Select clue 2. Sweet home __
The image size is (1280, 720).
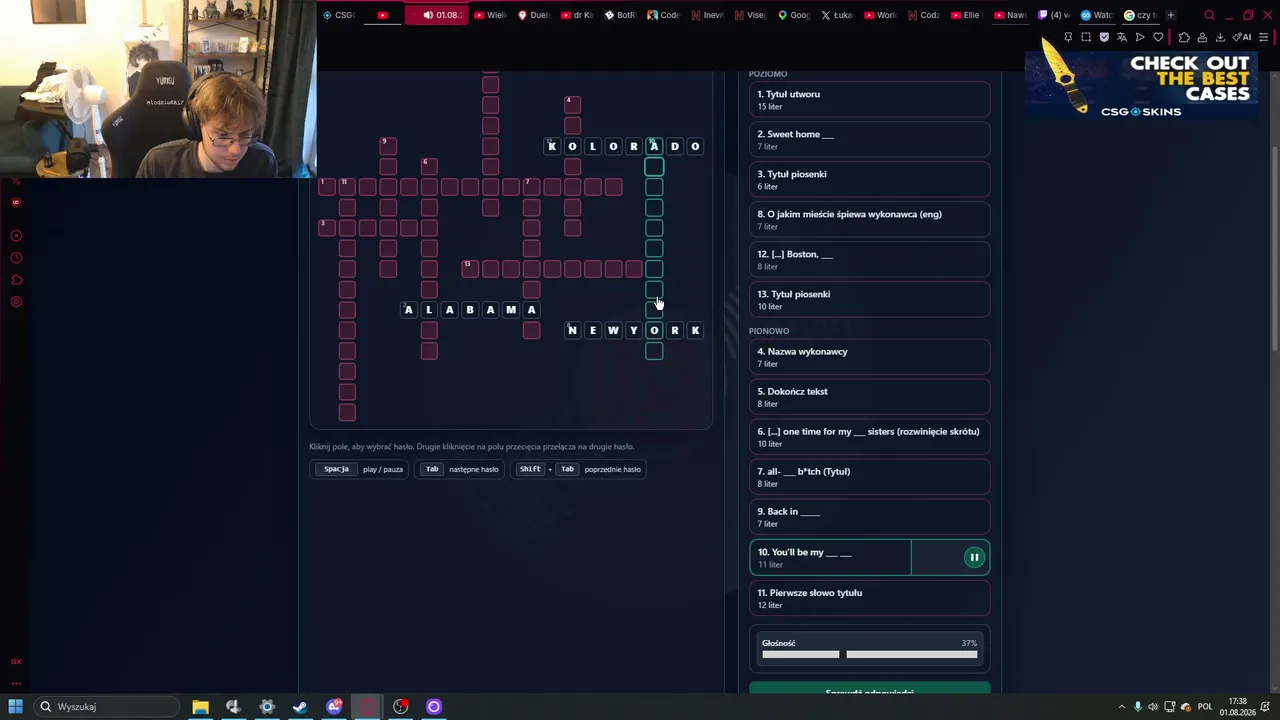(x=869, y=140)
